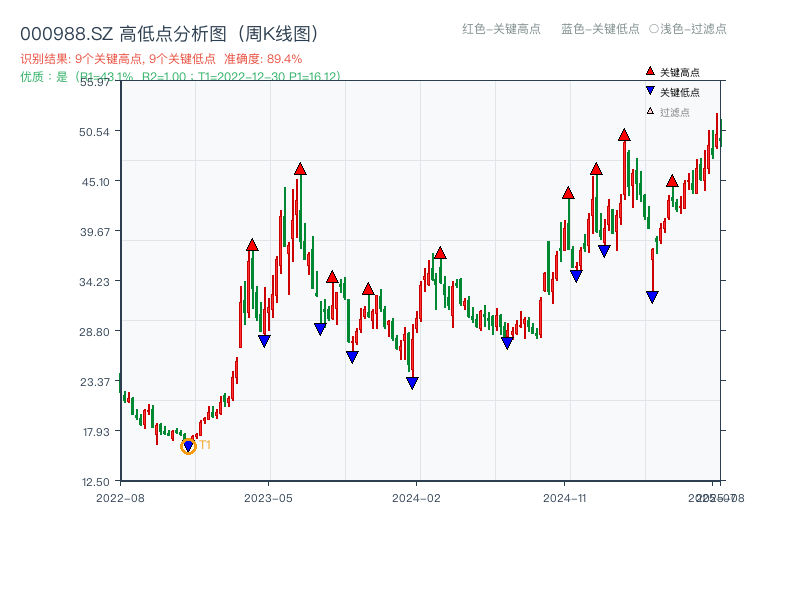Click the red 关键高点 triangle legend icon
The height and width of the screenshot is (600, 800).
click(x=650, y=72)
